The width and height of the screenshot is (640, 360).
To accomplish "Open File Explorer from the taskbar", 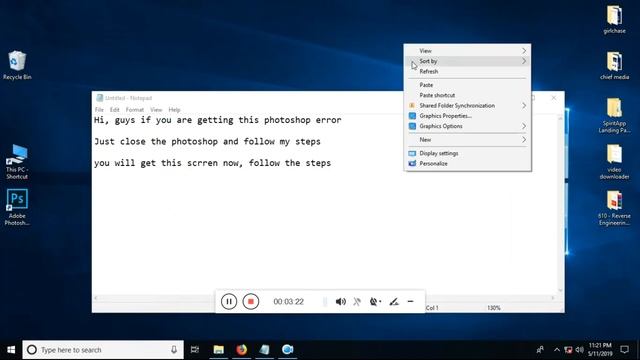I will 219,350.
